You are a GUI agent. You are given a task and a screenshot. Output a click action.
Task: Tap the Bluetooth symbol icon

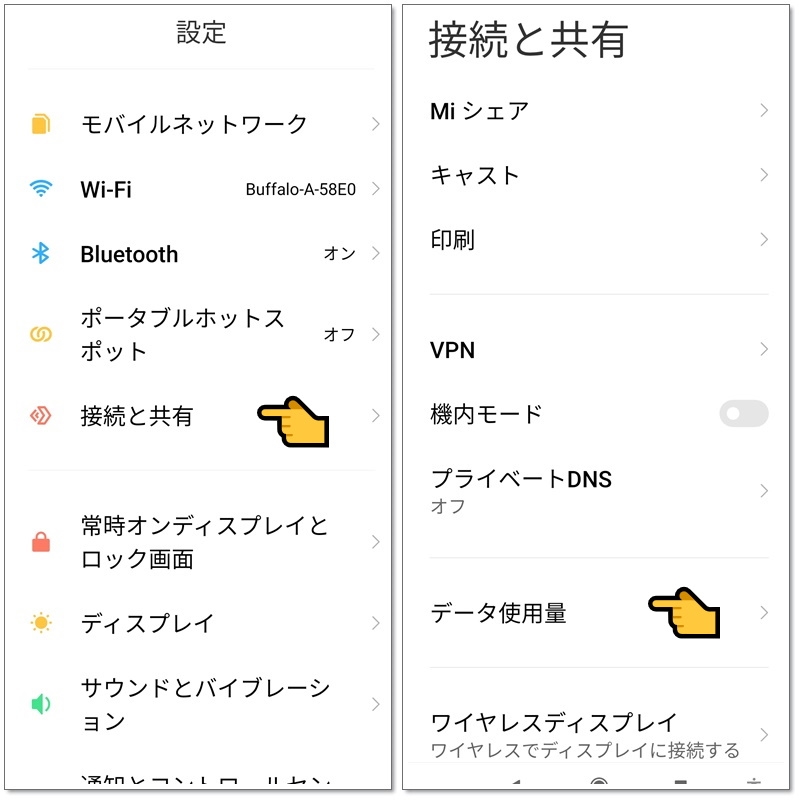click(x=40, y=254)
